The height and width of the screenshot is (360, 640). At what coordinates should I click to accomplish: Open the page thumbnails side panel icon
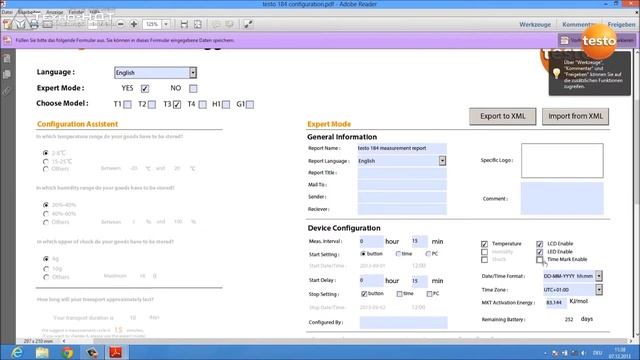coord(7,59)
